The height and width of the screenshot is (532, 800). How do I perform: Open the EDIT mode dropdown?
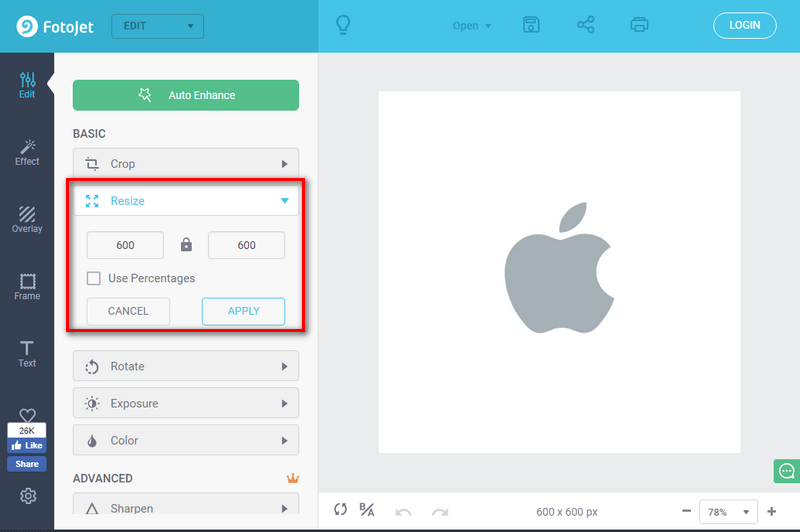pos(158,26)
